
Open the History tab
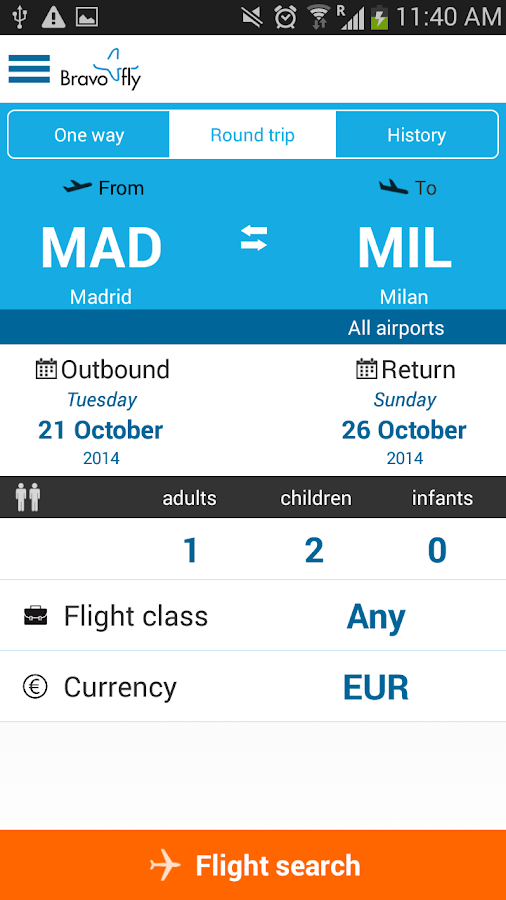417,135
